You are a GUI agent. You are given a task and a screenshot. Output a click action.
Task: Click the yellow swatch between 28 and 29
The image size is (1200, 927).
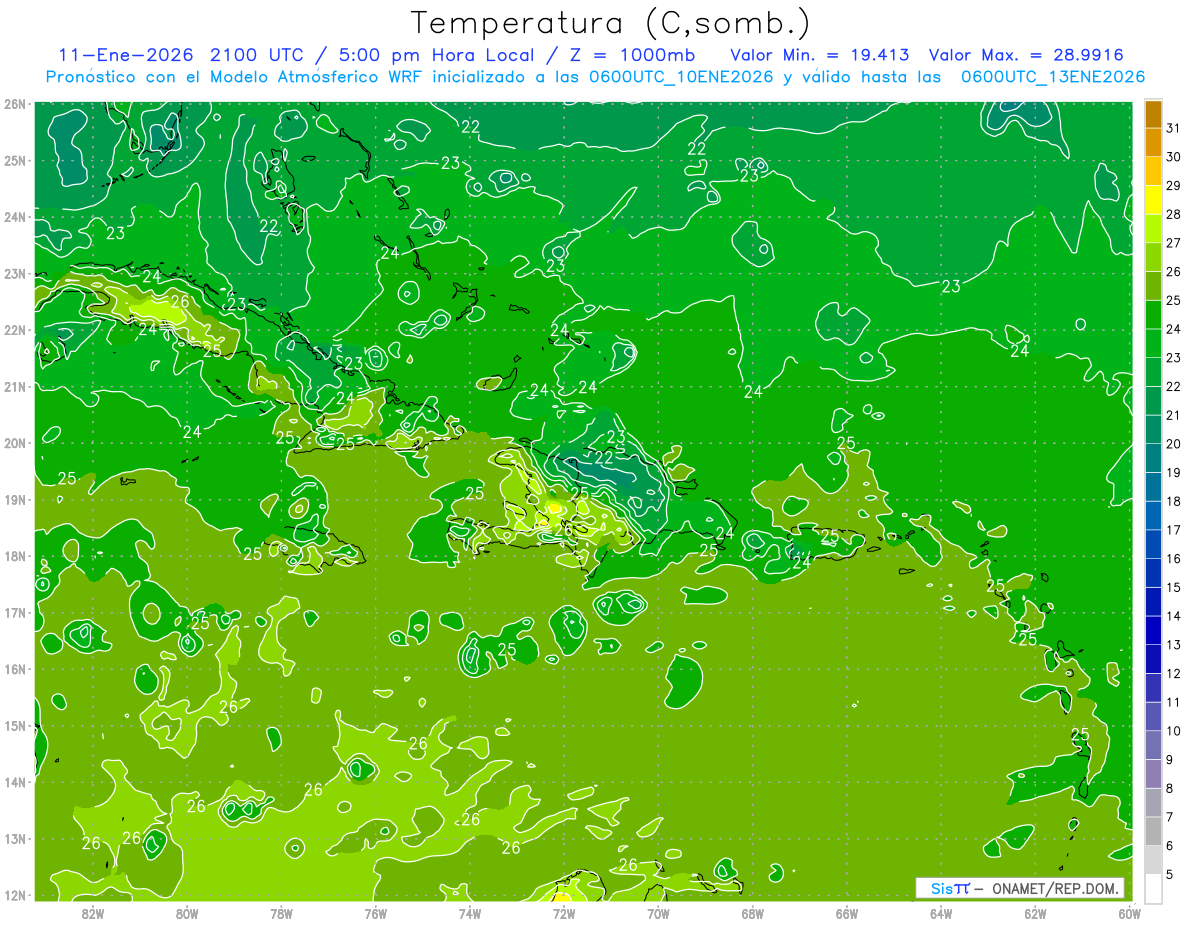(1153, 200)
